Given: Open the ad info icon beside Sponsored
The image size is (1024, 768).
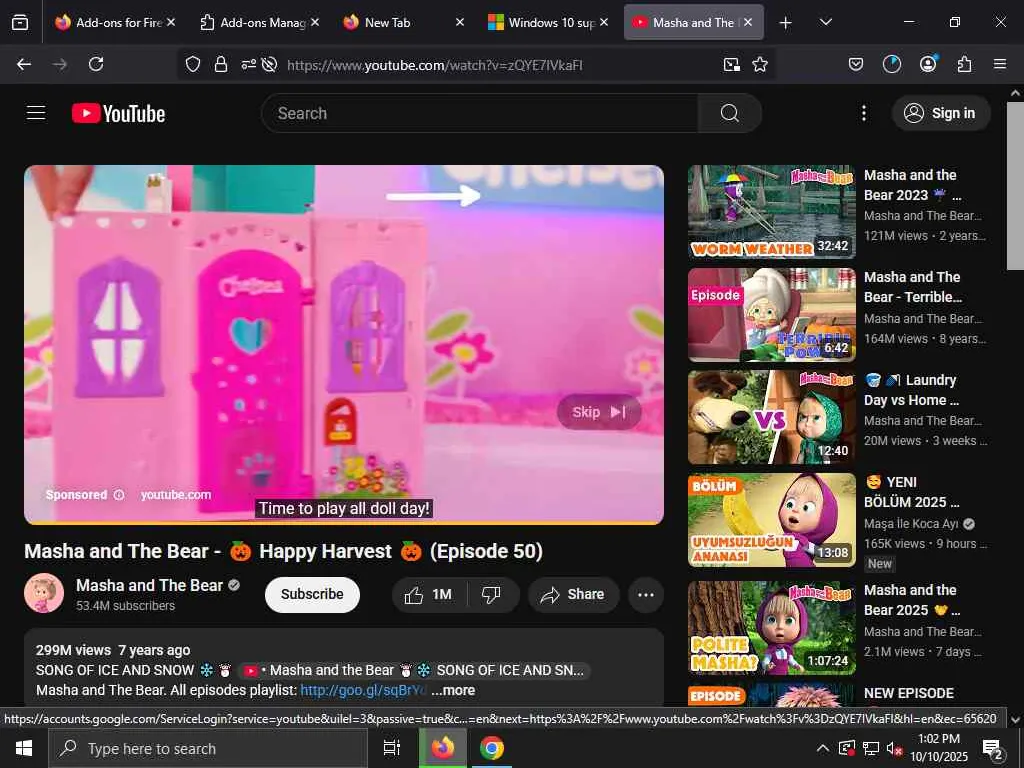Looking at the screenshot, I should [119, 495].
